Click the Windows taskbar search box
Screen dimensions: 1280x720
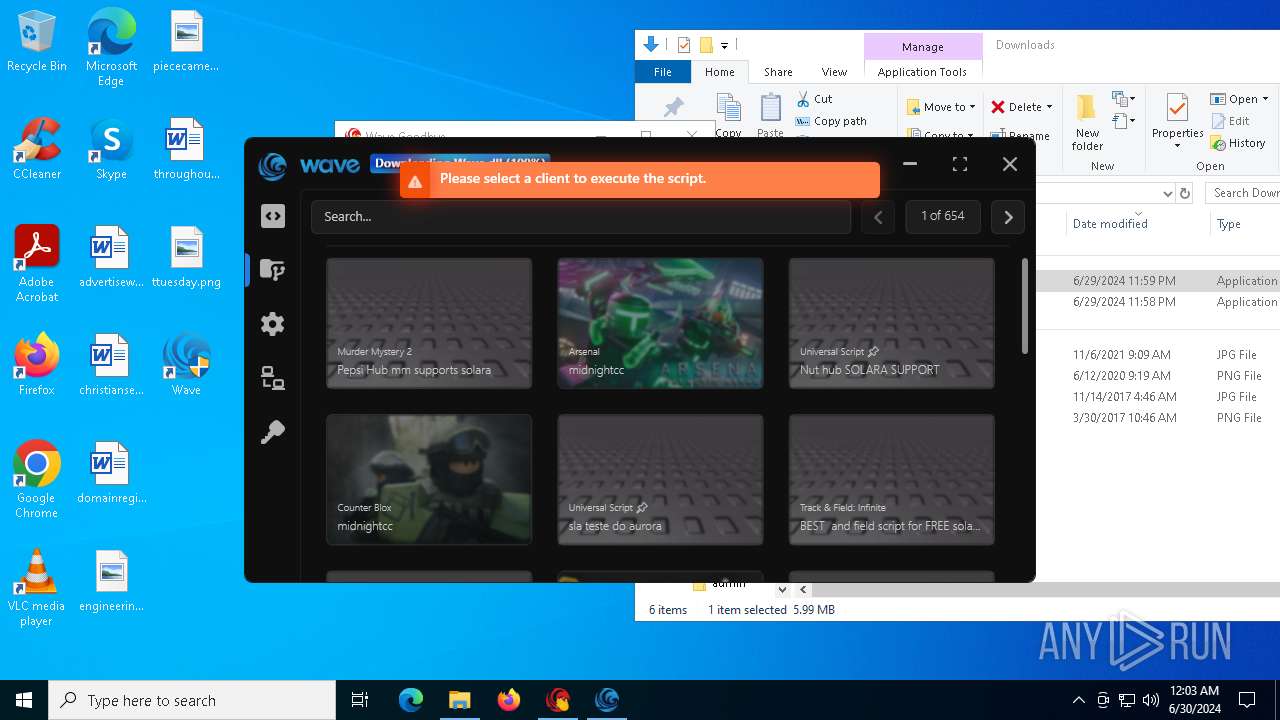192,700
